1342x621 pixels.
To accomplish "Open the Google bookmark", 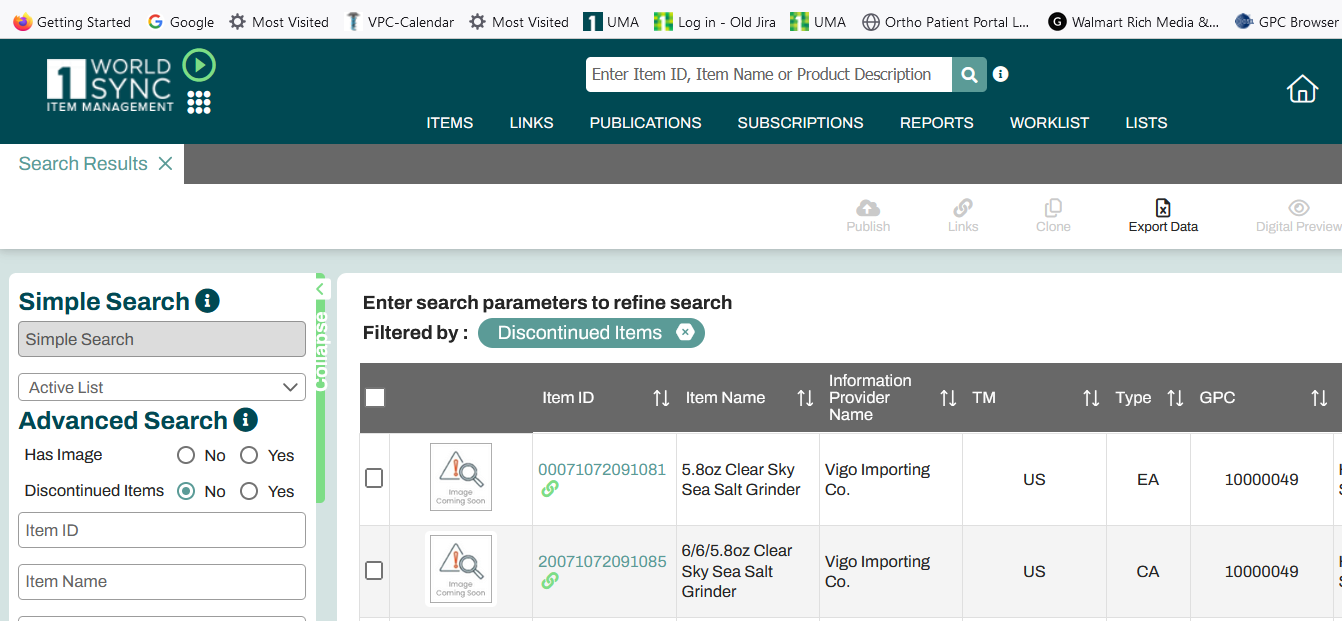I will pyautogui.click(x=180, y=22).
